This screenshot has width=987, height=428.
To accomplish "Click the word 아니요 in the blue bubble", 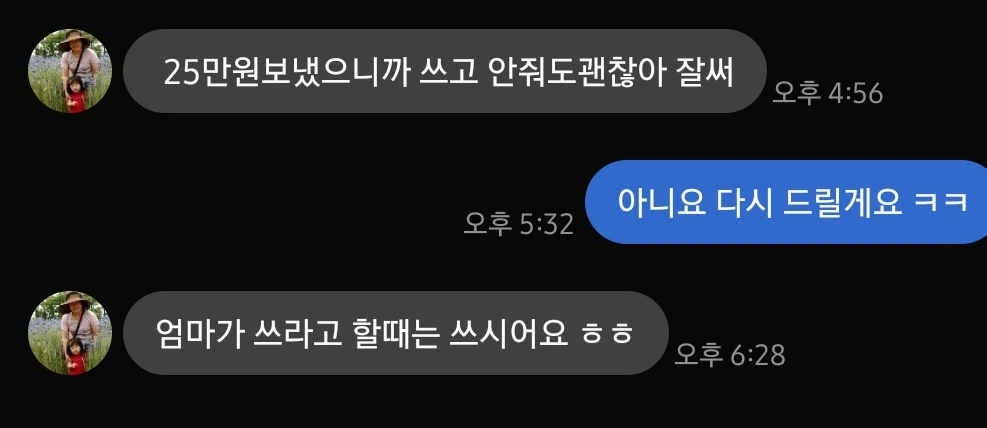I will [x=661, y=203].
